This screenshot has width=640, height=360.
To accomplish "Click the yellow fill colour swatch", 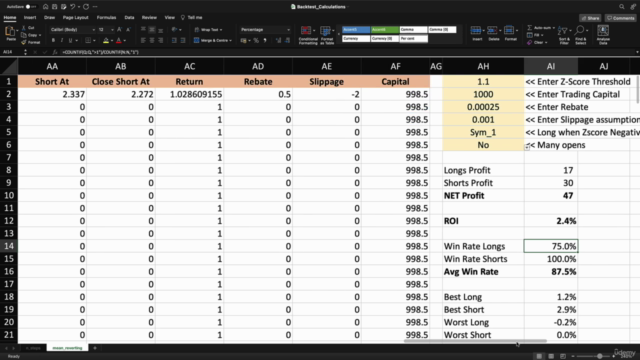I will (106, 40).
